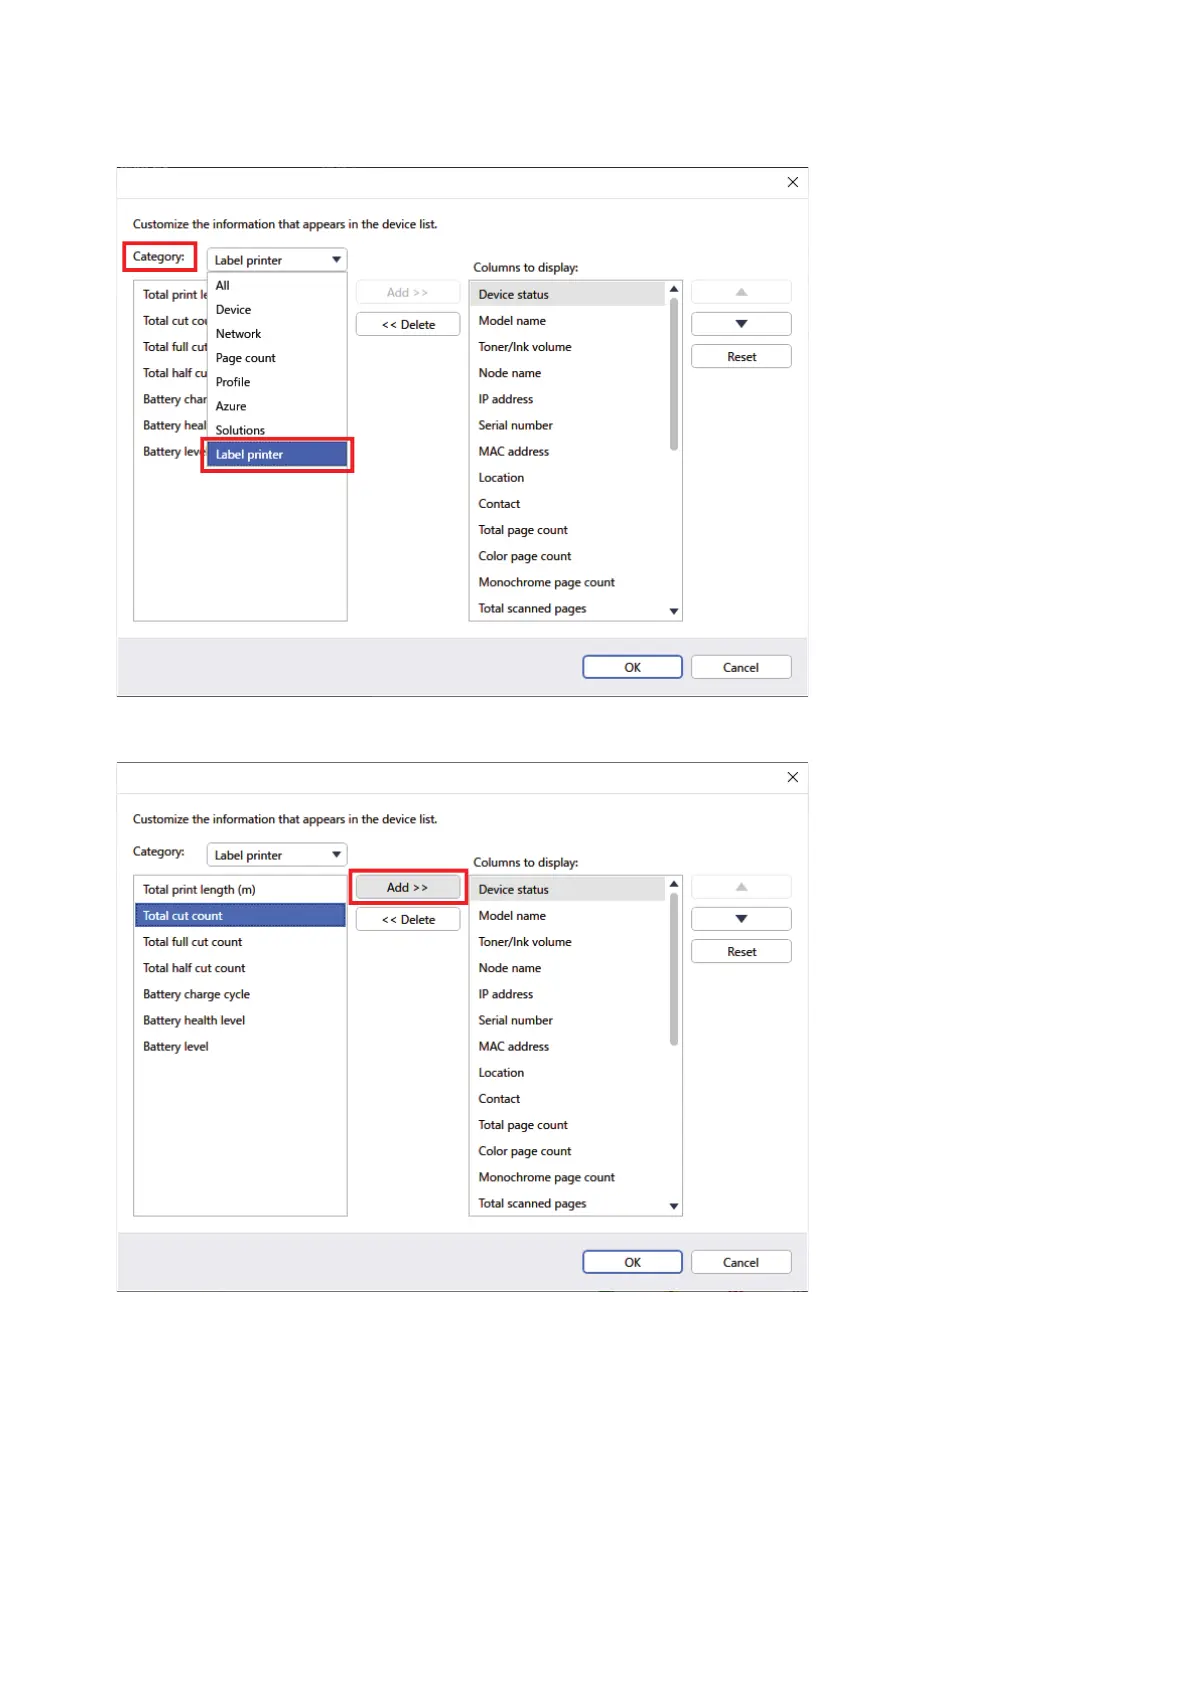Select Contact column in dialog with open Category list

[x=568, y=503]
